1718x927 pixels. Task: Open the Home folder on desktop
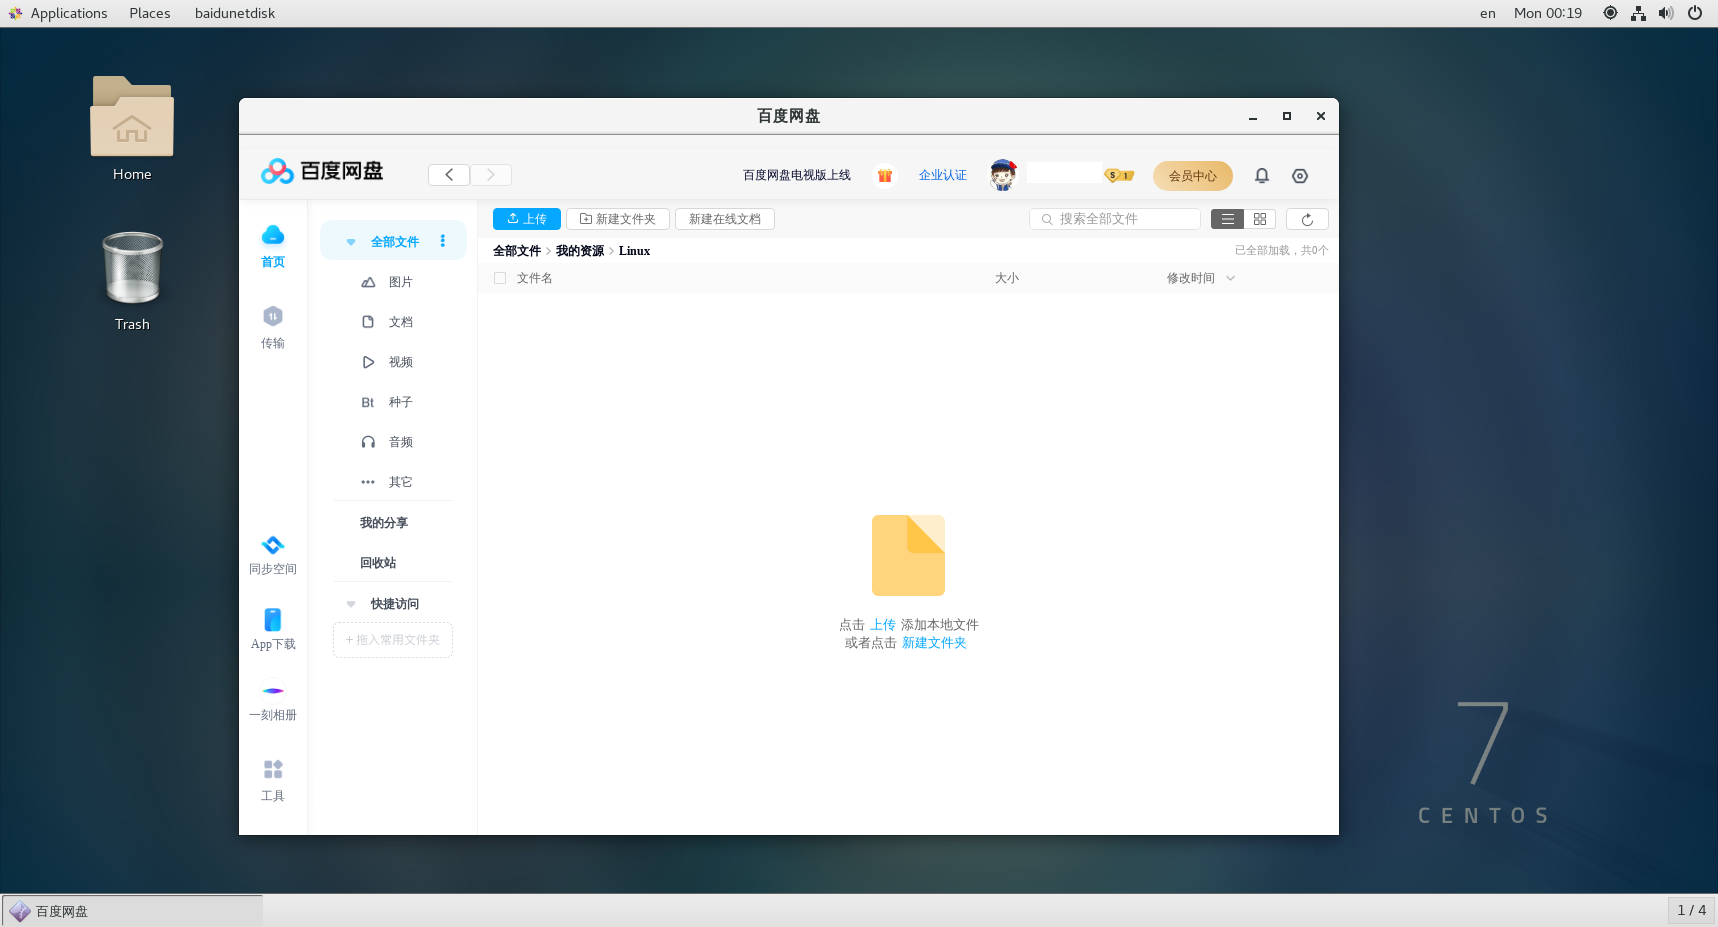pyautogui.click(x=132, y=129)
